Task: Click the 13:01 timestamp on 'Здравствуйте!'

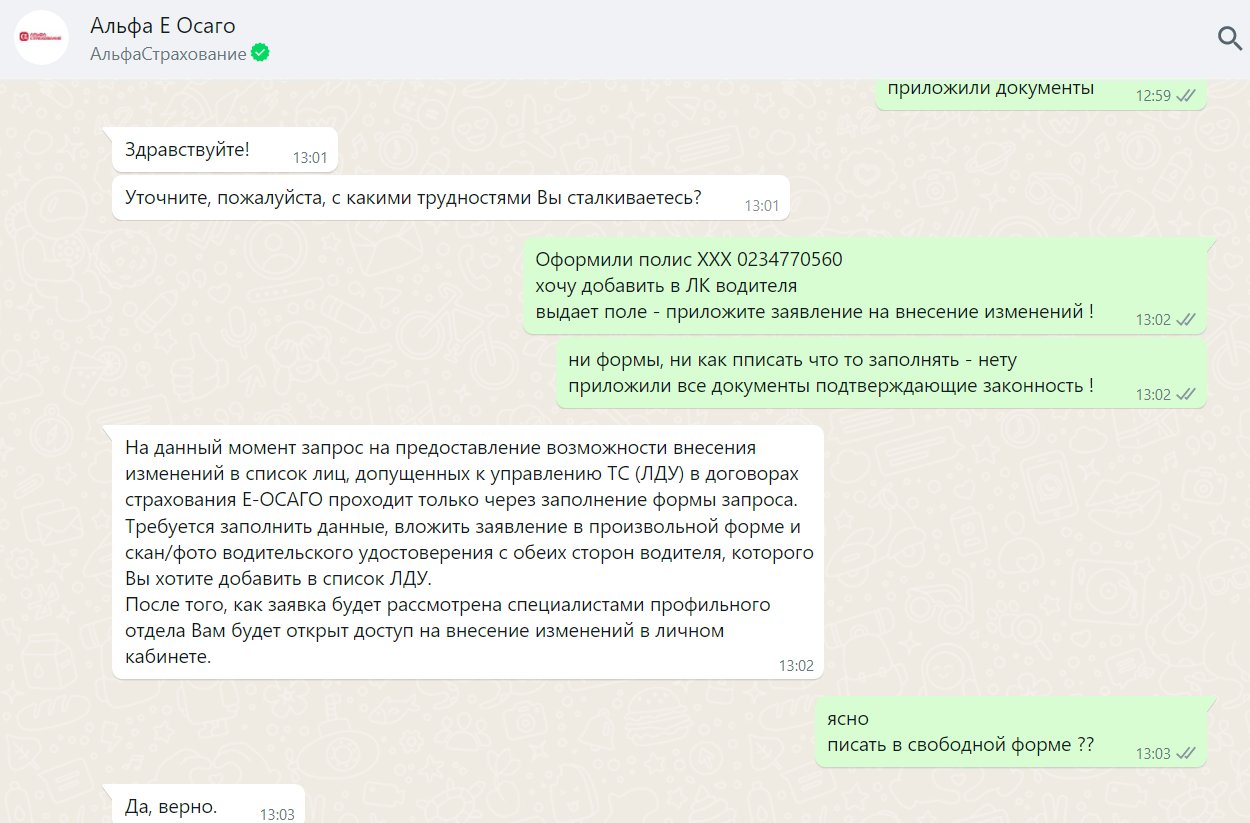Action: tap(310, 157)
